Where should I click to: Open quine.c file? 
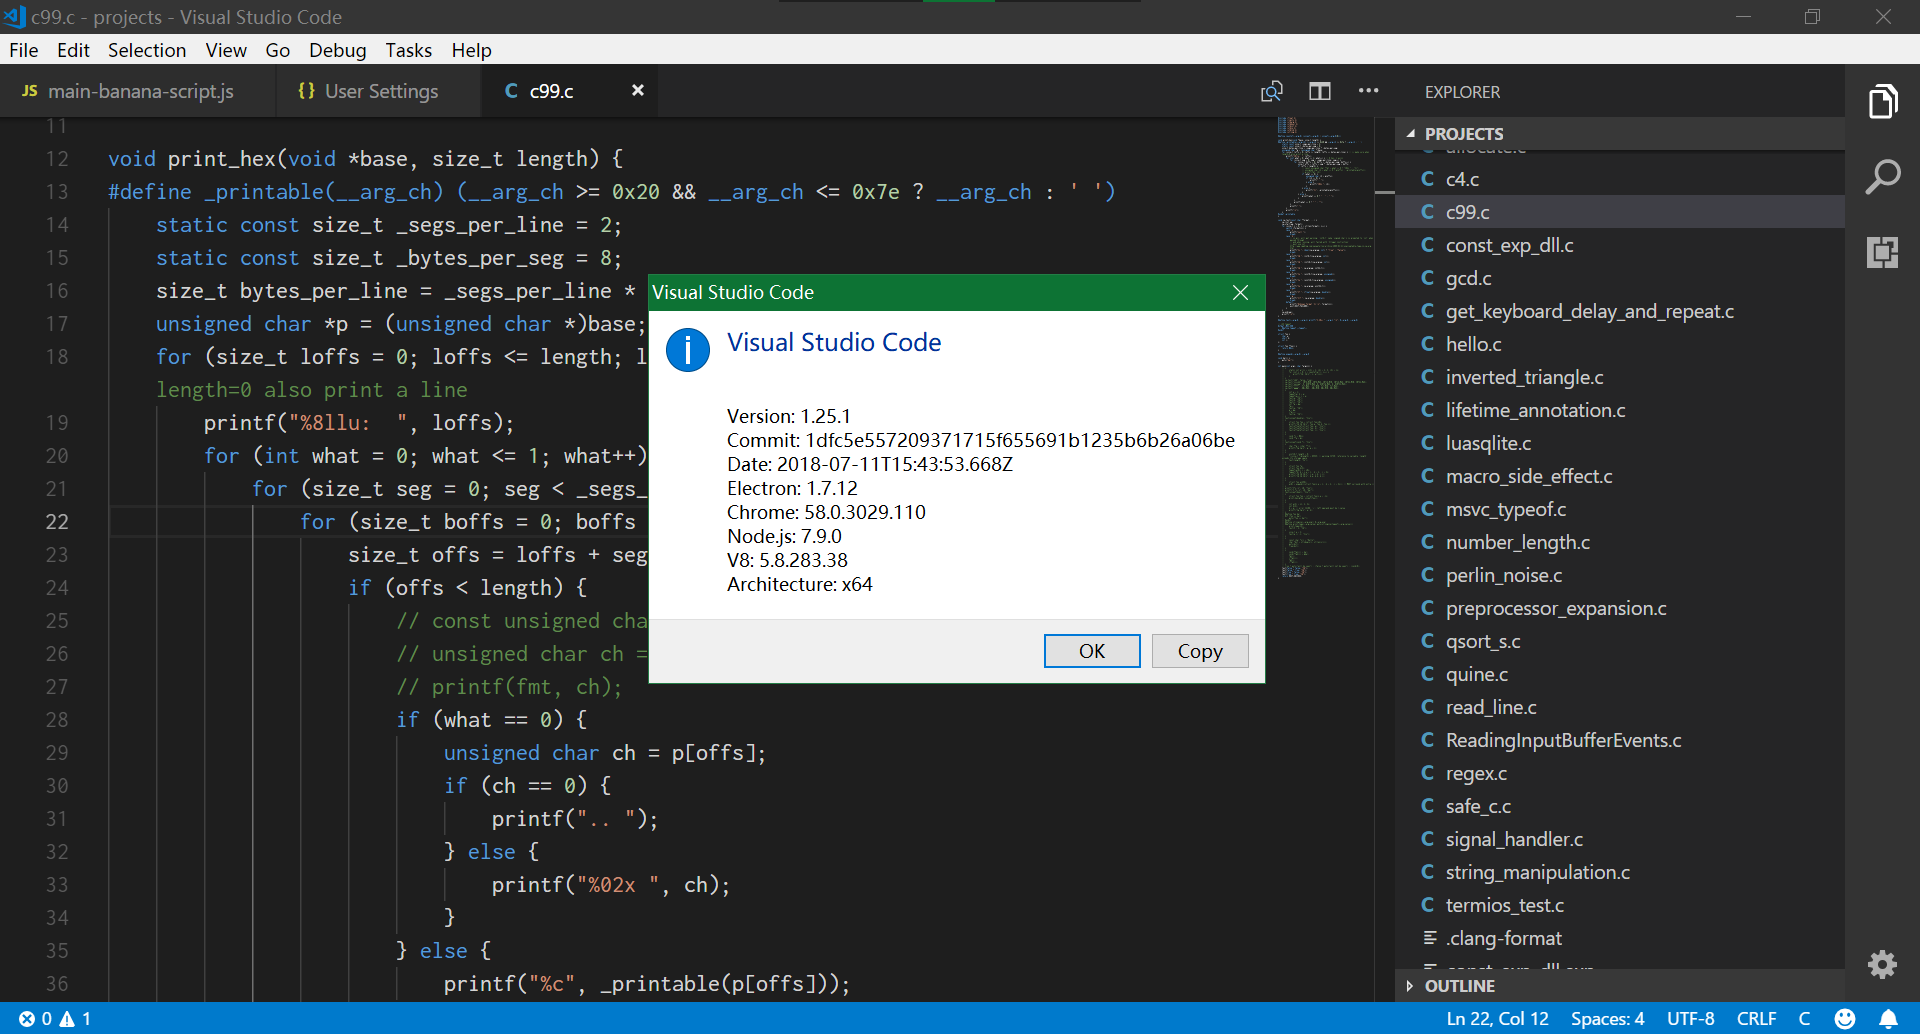tap(1620, 674)
